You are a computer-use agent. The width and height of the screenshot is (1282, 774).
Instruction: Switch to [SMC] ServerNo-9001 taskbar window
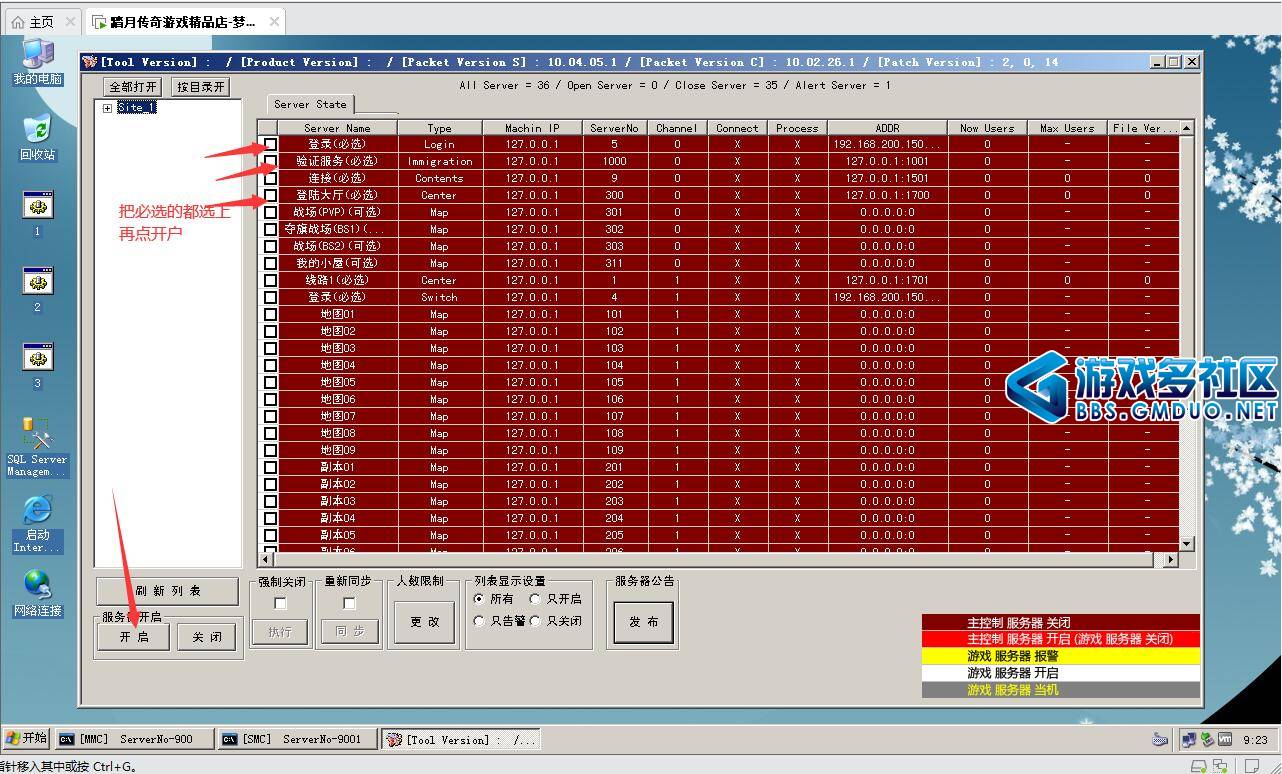(298, 739)
